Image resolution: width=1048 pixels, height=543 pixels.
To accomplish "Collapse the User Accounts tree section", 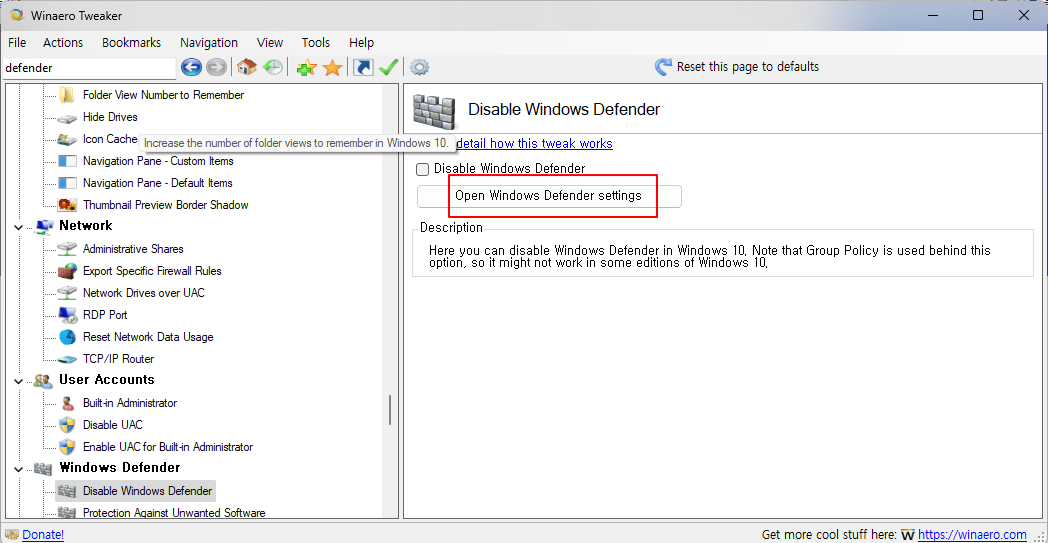I will click(19, 381).
